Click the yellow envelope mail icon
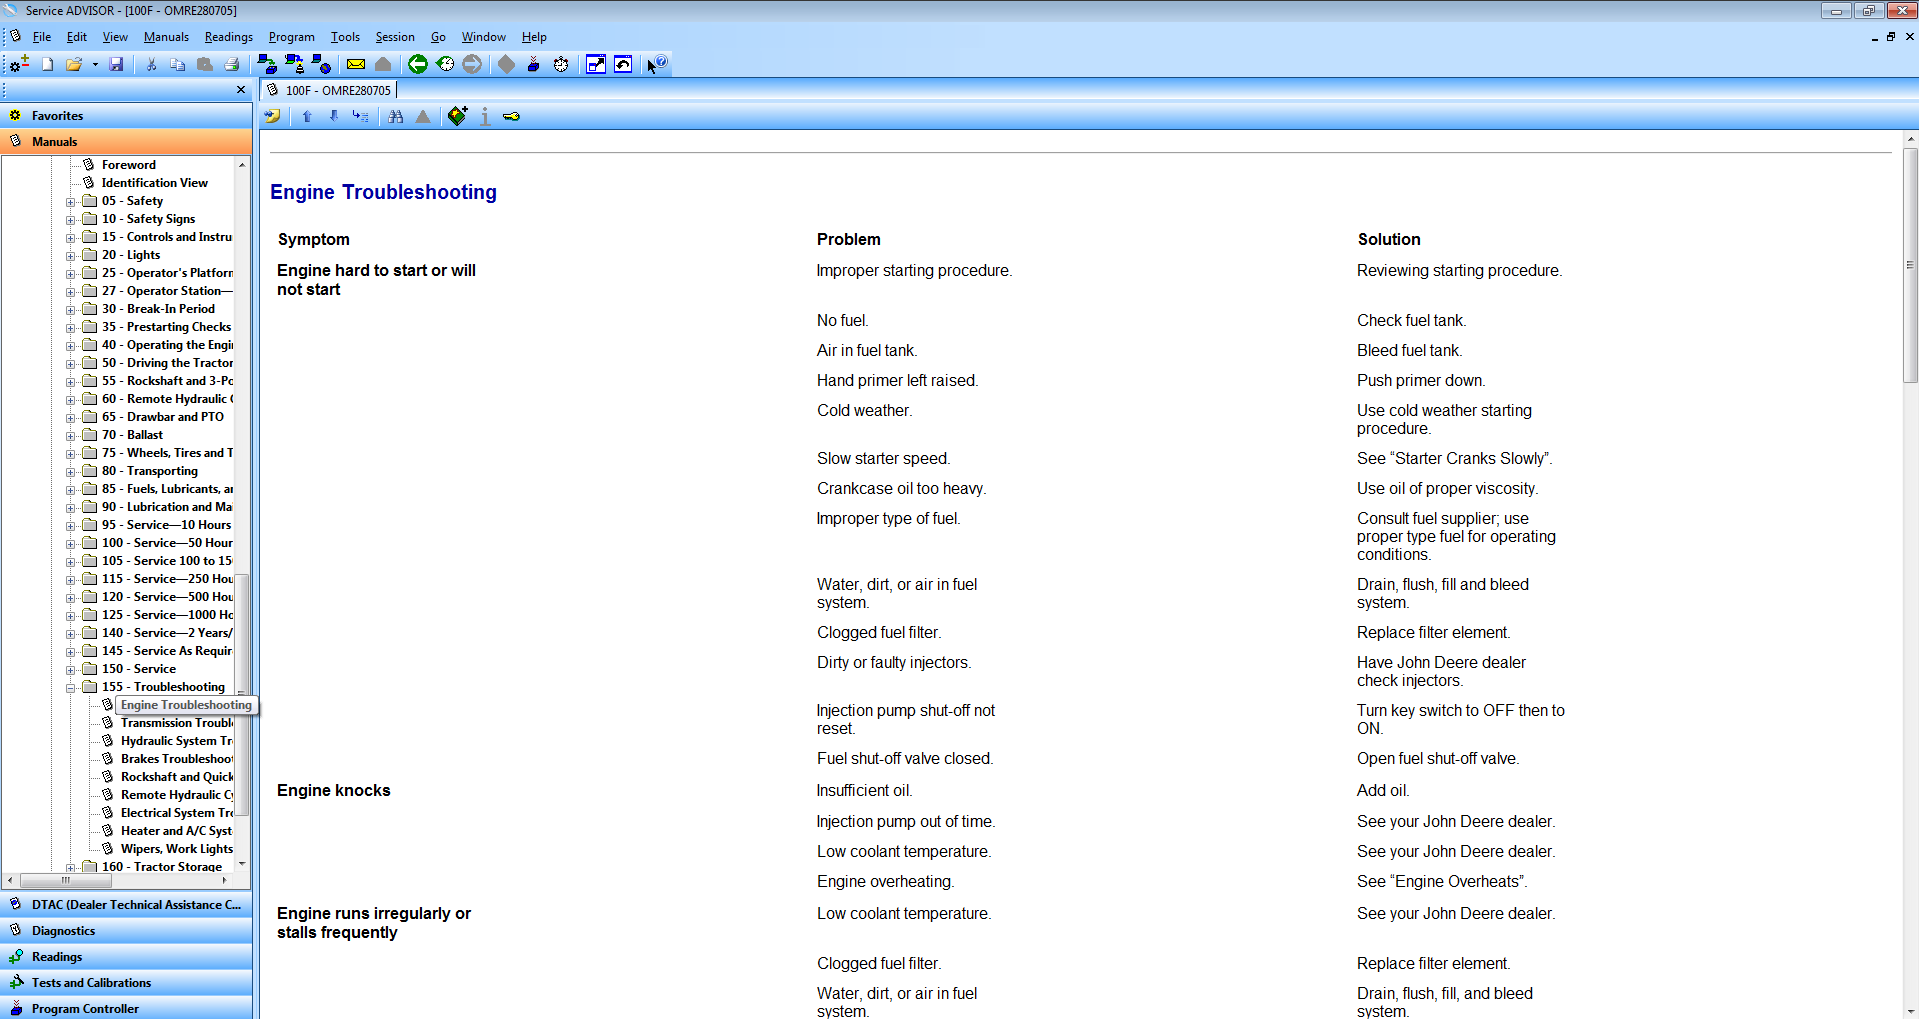Viewport: 1919px width, 1019px height. tap(355, 64)
